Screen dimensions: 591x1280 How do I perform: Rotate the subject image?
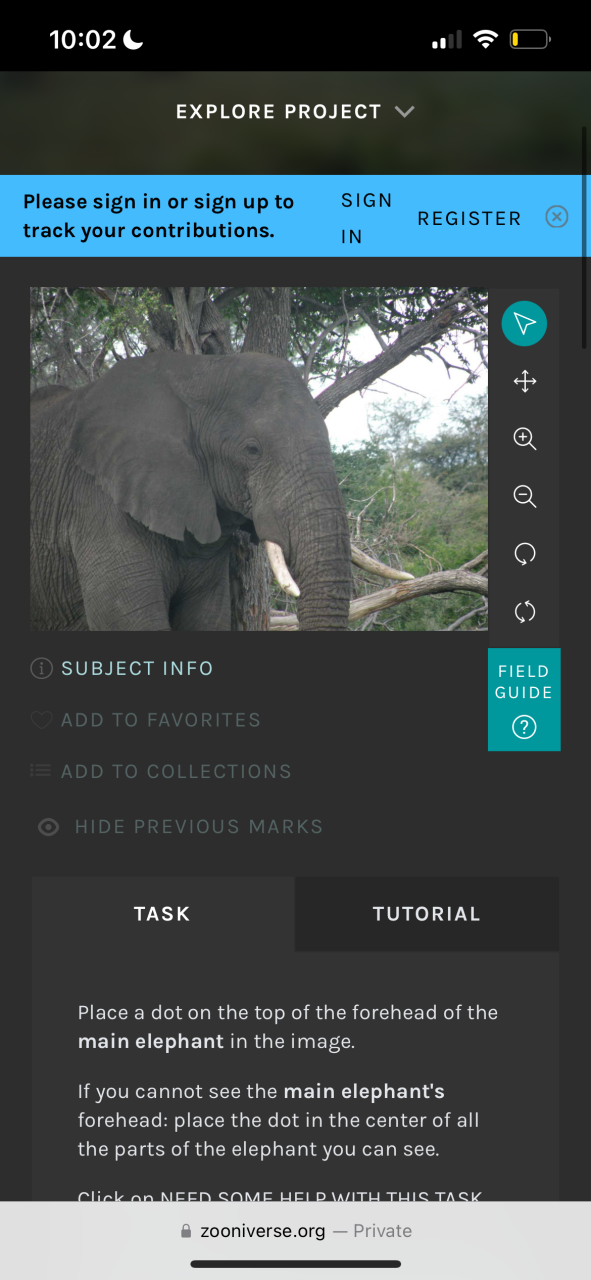(524, 554)
